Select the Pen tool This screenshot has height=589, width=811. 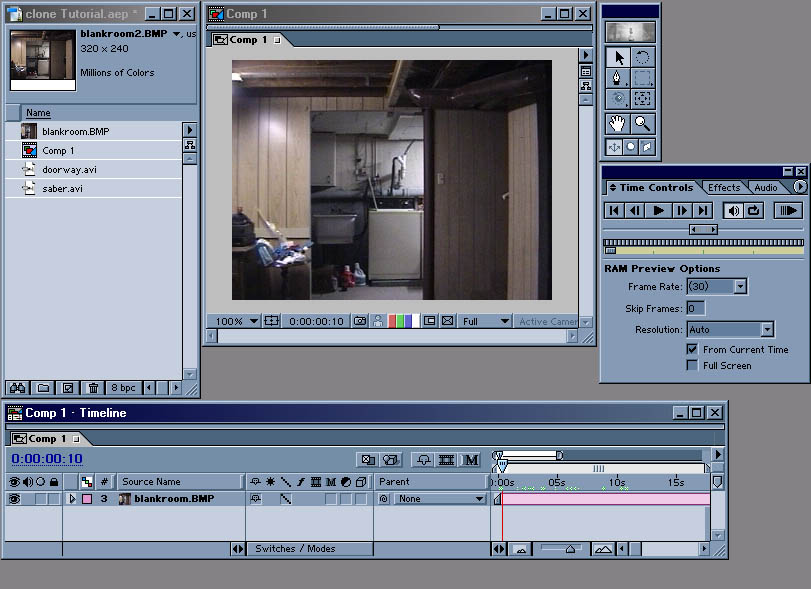[x=617, y=78]
